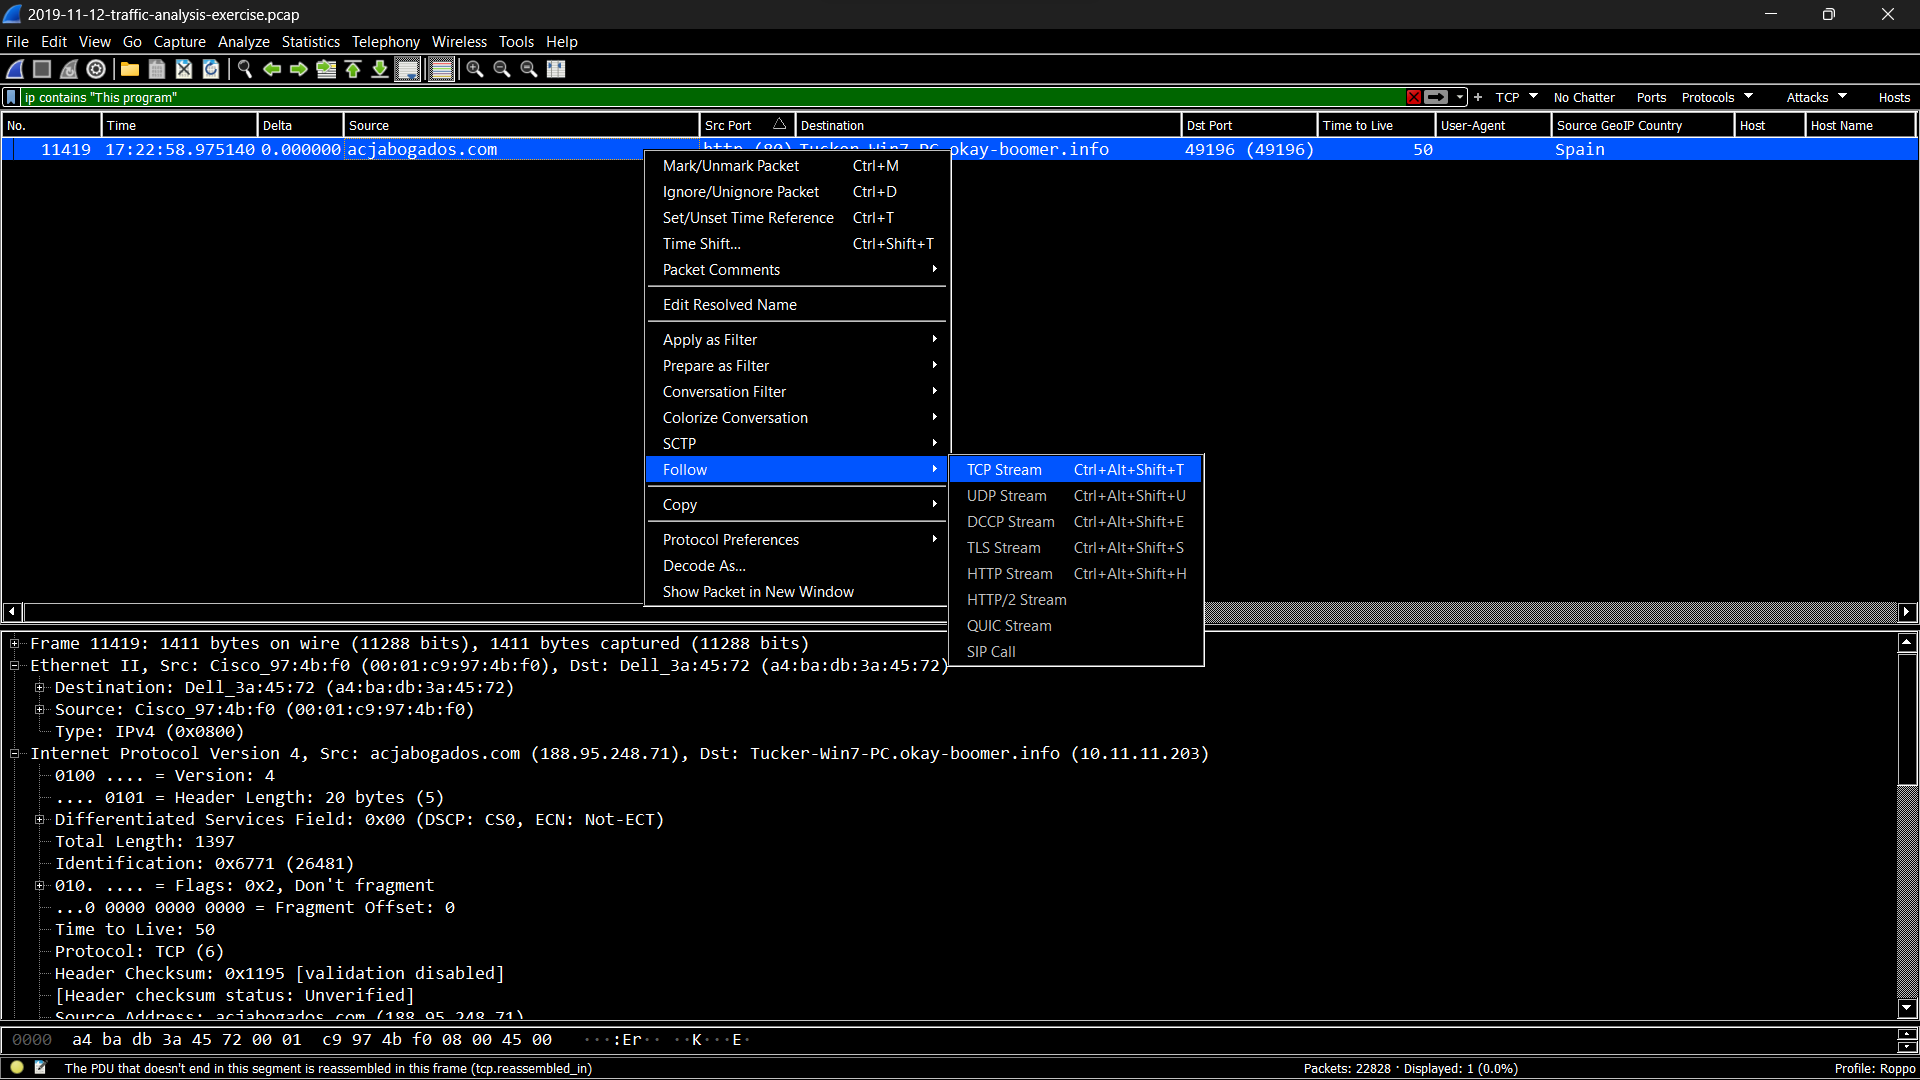Screen dimensions: 1920x1080
Task: Select TCP Stream in Follow submenu
Action: (1075, 470)
